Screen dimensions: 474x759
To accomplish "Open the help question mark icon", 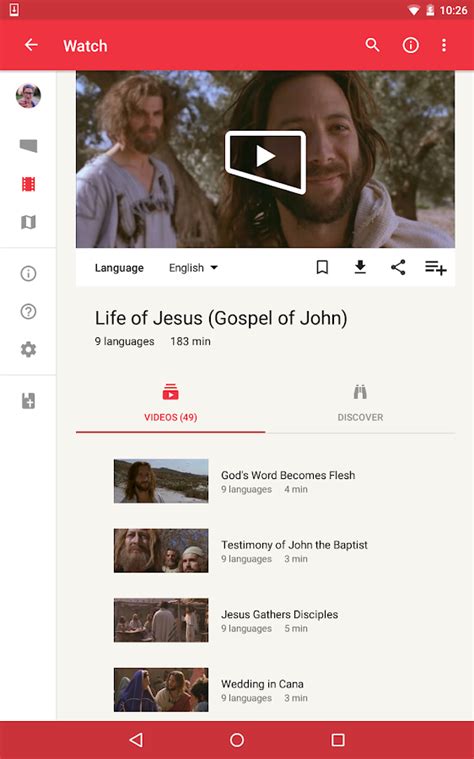I will click(x=28, y=311).
